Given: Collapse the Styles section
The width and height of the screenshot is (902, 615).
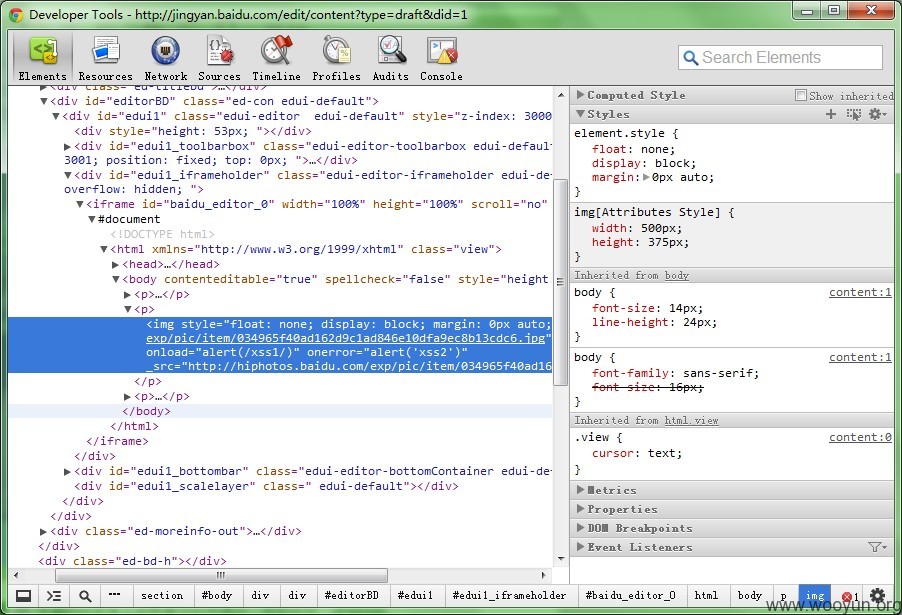Looking at the screenshot, I should click(580, 114).
